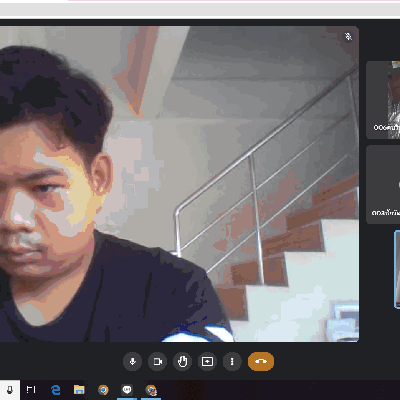Select the main speaker video tile
400x400 pixels.
pos(179,184)
